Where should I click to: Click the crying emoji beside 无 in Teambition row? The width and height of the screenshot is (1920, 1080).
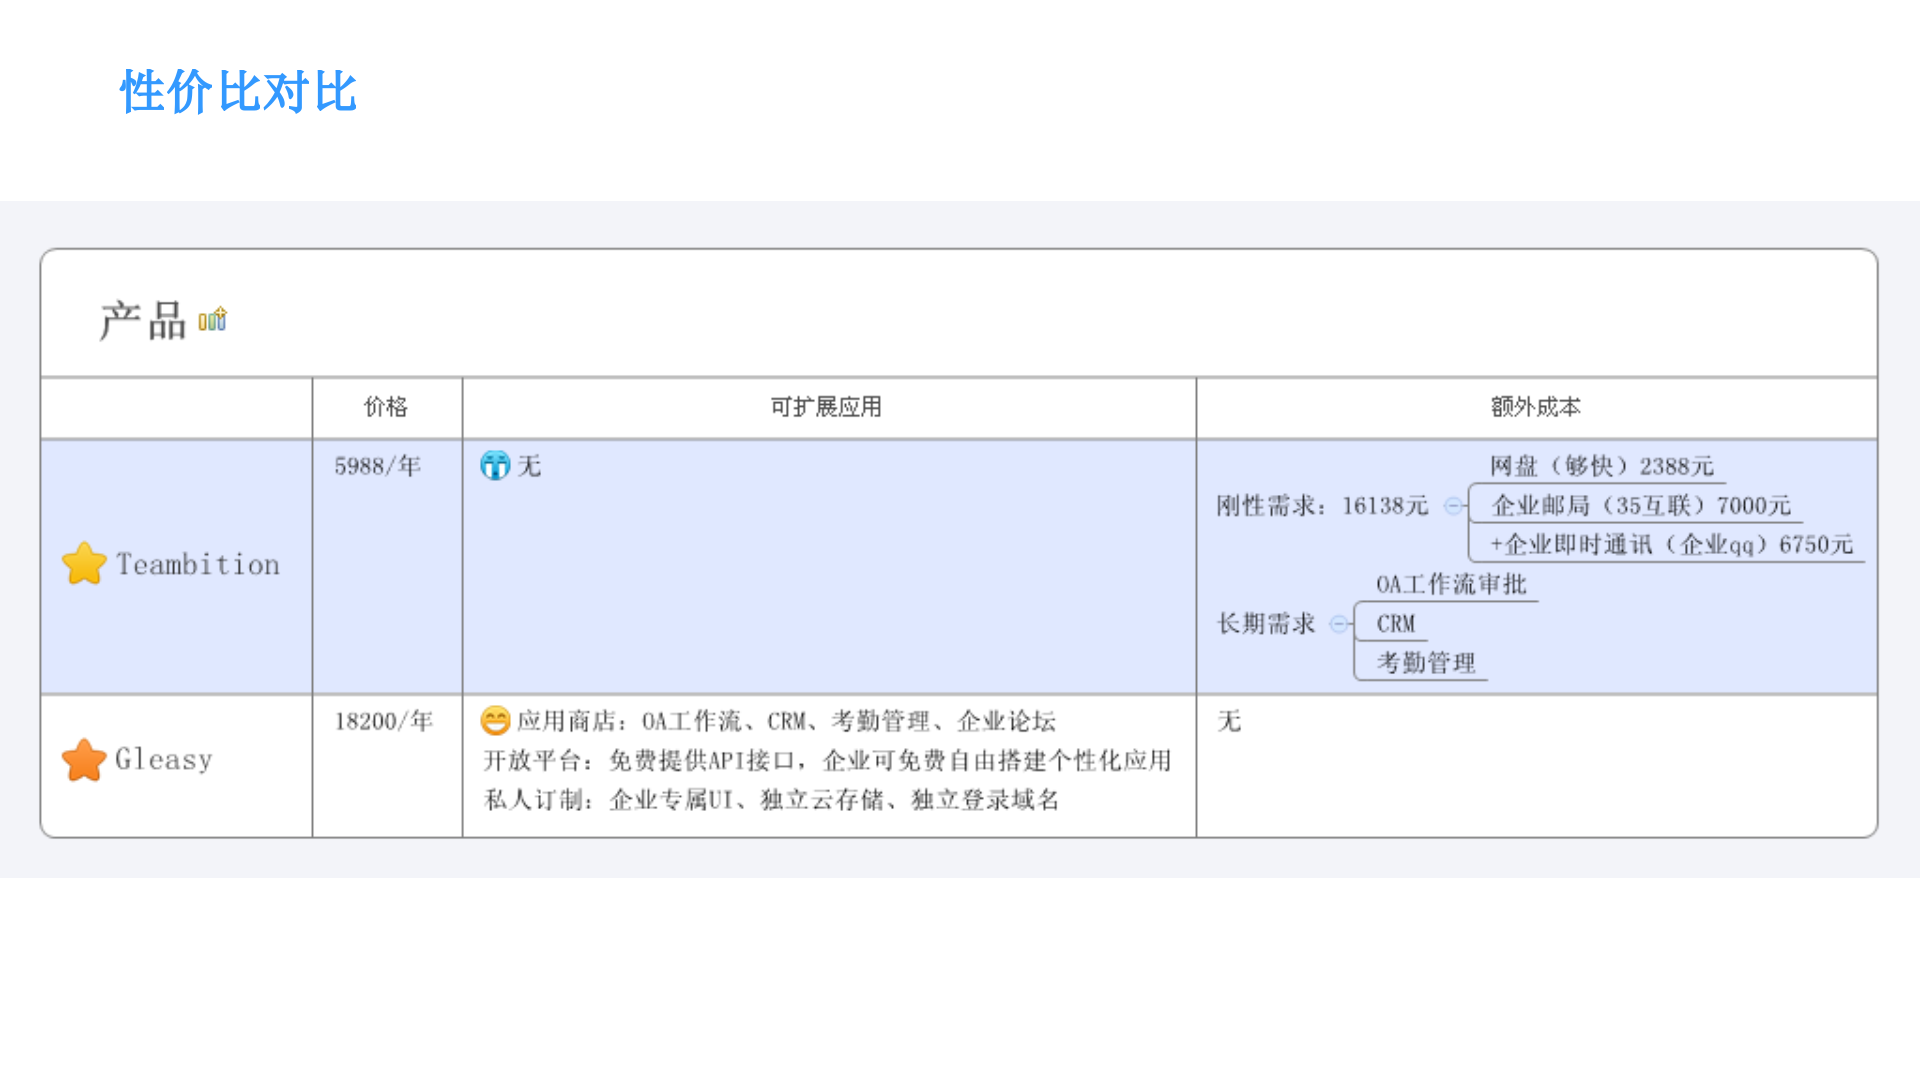coord(496,466)
